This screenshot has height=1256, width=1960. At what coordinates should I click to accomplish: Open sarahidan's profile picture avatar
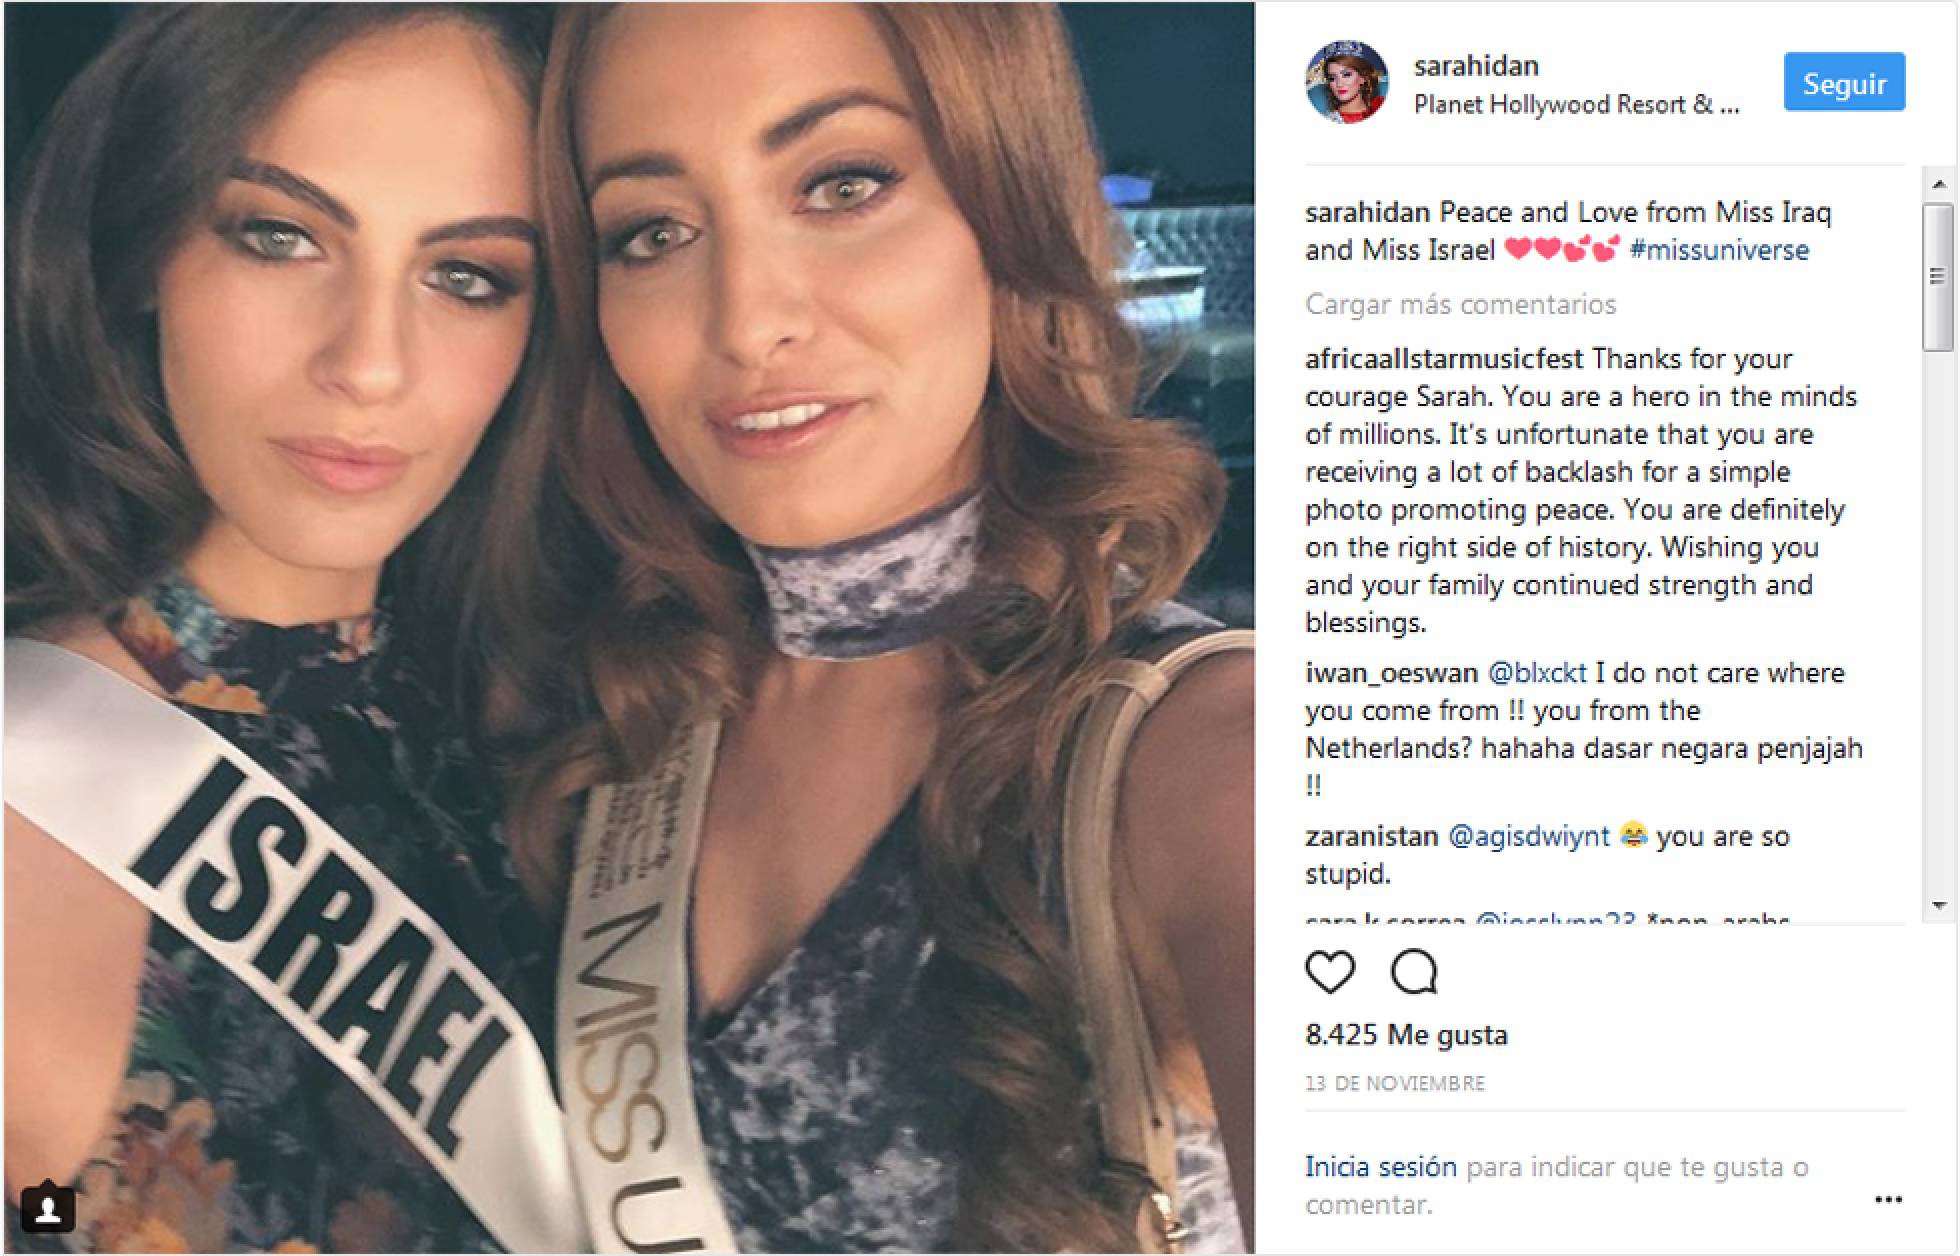point(1347,82)
